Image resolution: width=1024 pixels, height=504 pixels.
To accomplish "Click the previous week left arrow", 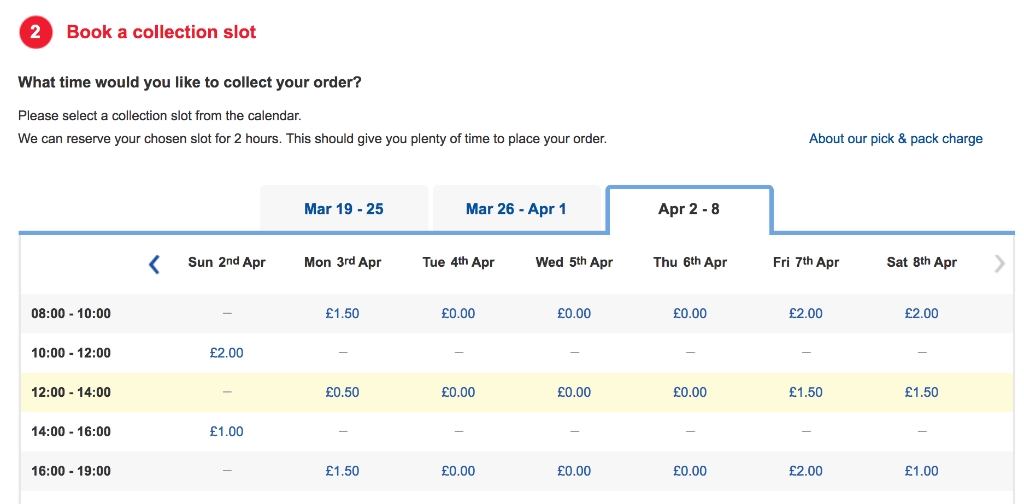I will click(x=154, y=264).
